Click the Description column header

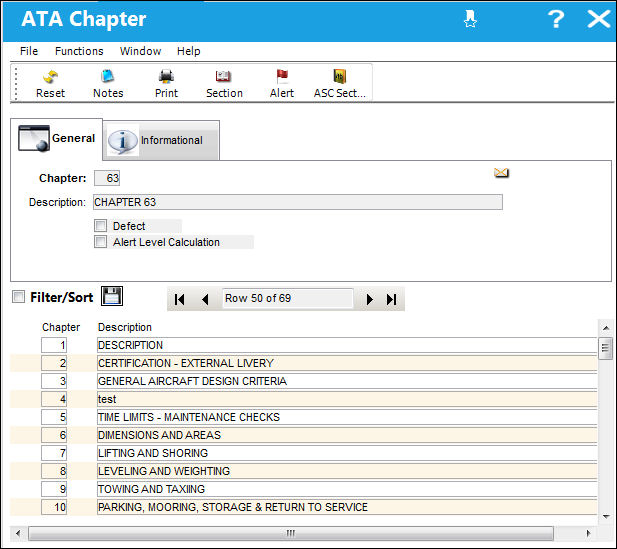[x=125, y=327]
